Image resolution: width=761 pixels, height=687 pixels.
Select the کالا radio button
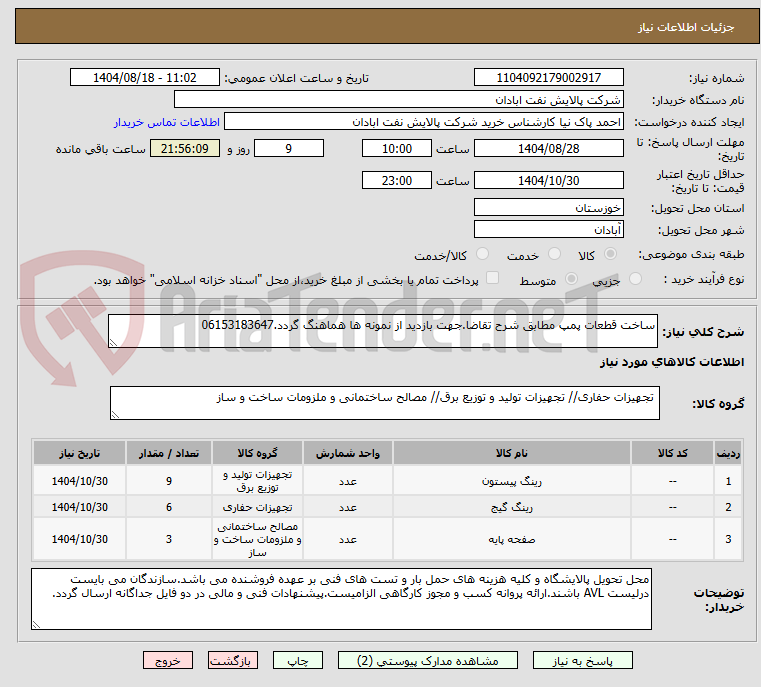coord(610,254)
